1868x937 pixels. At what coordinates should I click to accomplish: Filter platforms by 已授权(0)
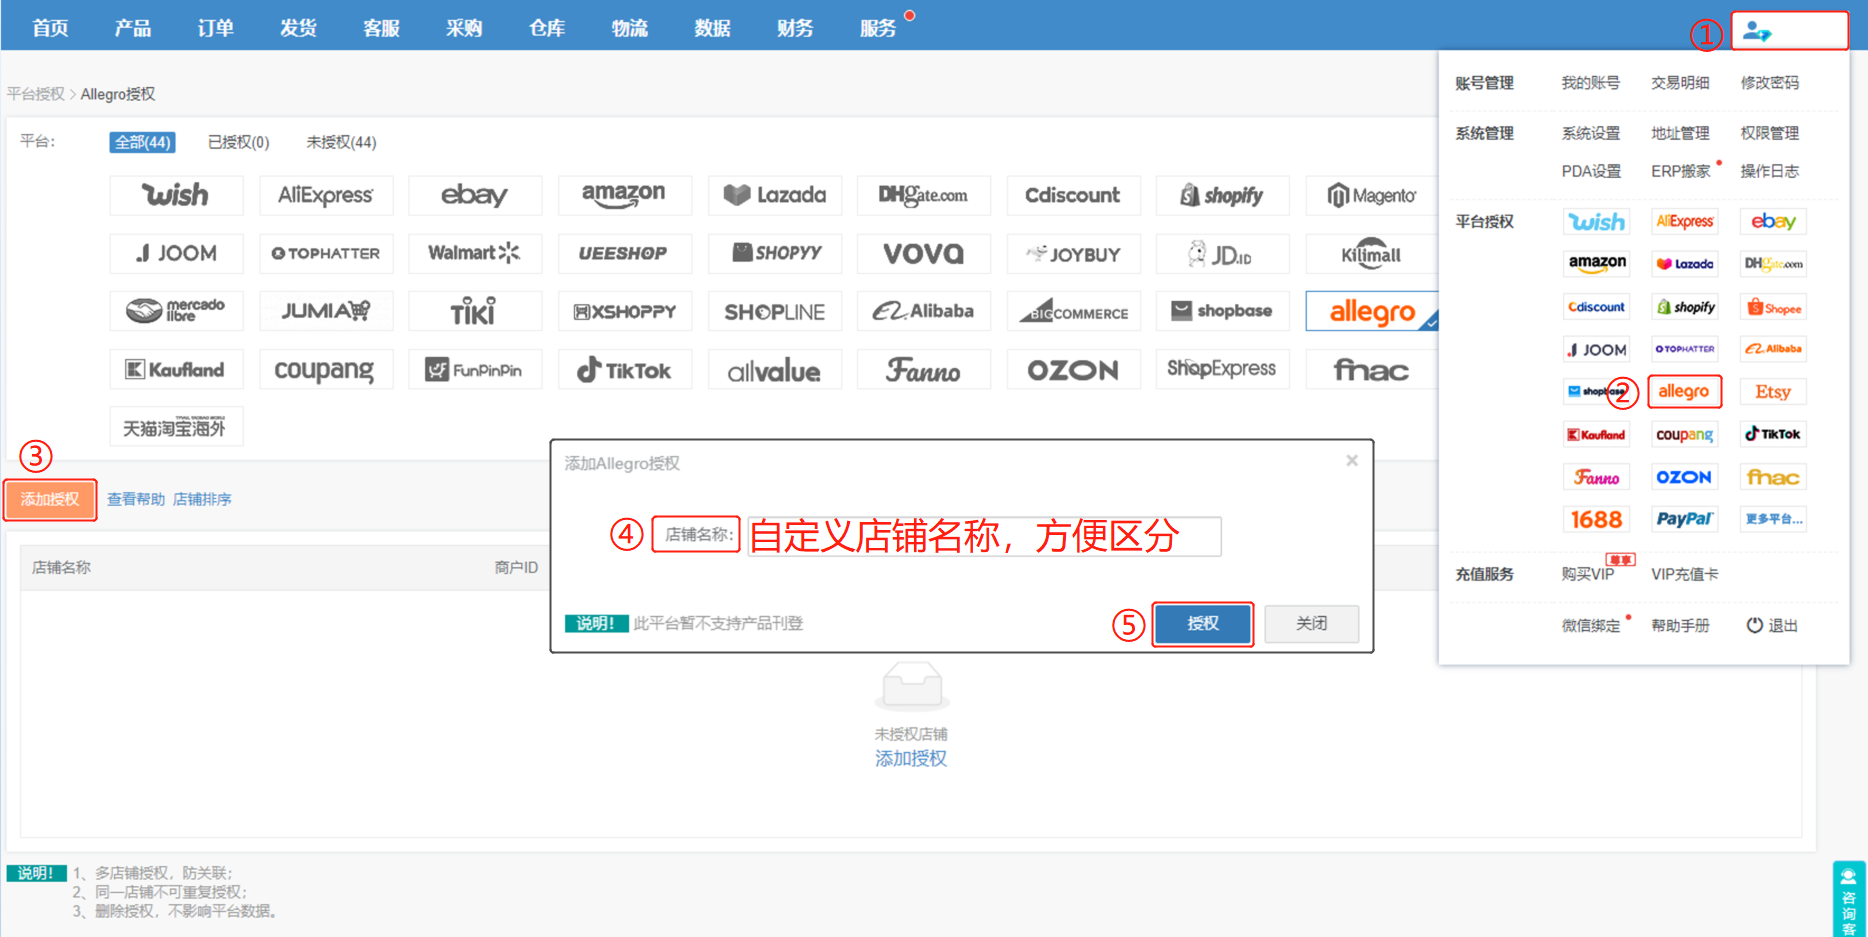click(x=238, y=142)
